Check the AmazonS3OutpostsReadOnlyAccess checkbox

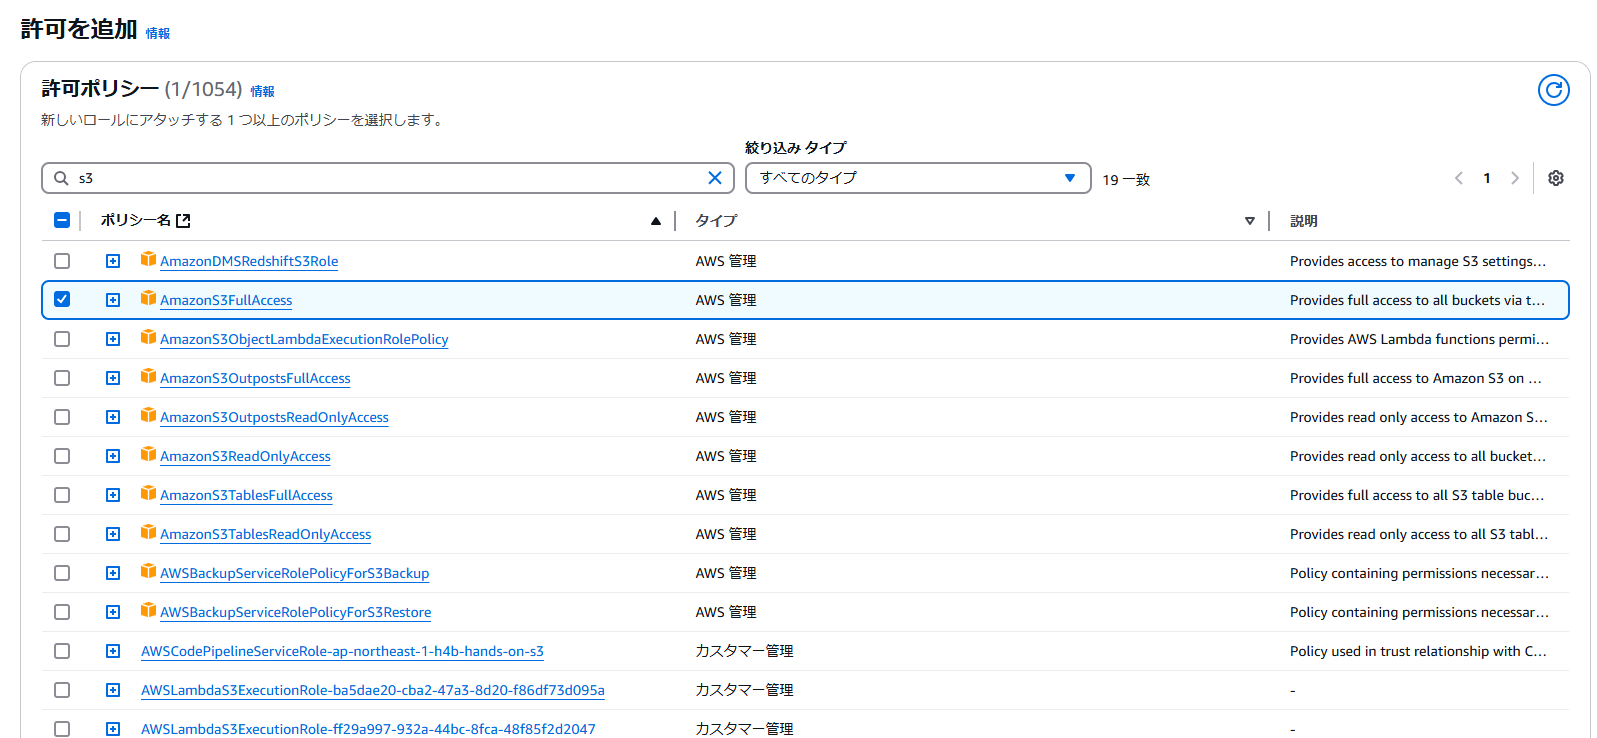[62, 417]
